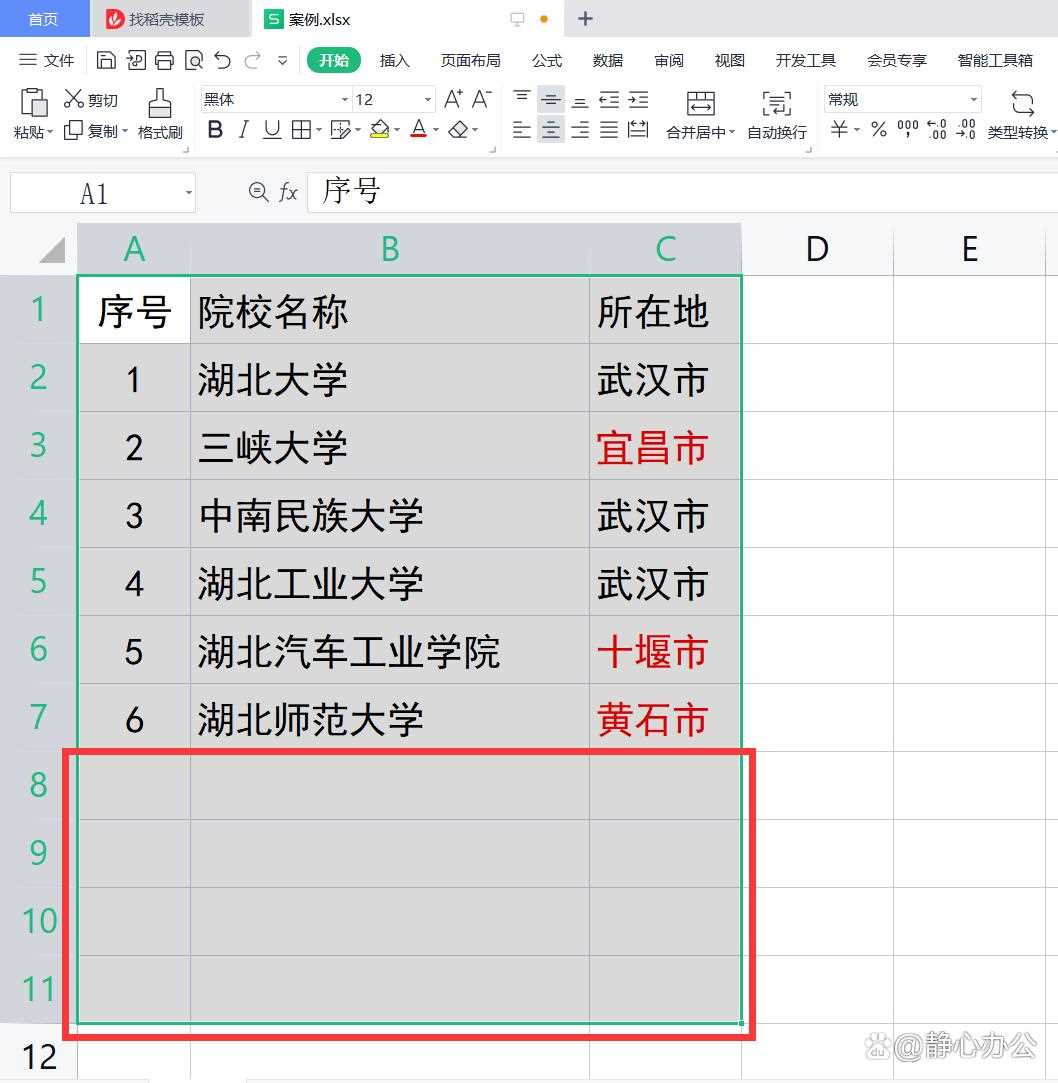
Task: Toggle middle vertical alignment
Action: click(550, 100)
